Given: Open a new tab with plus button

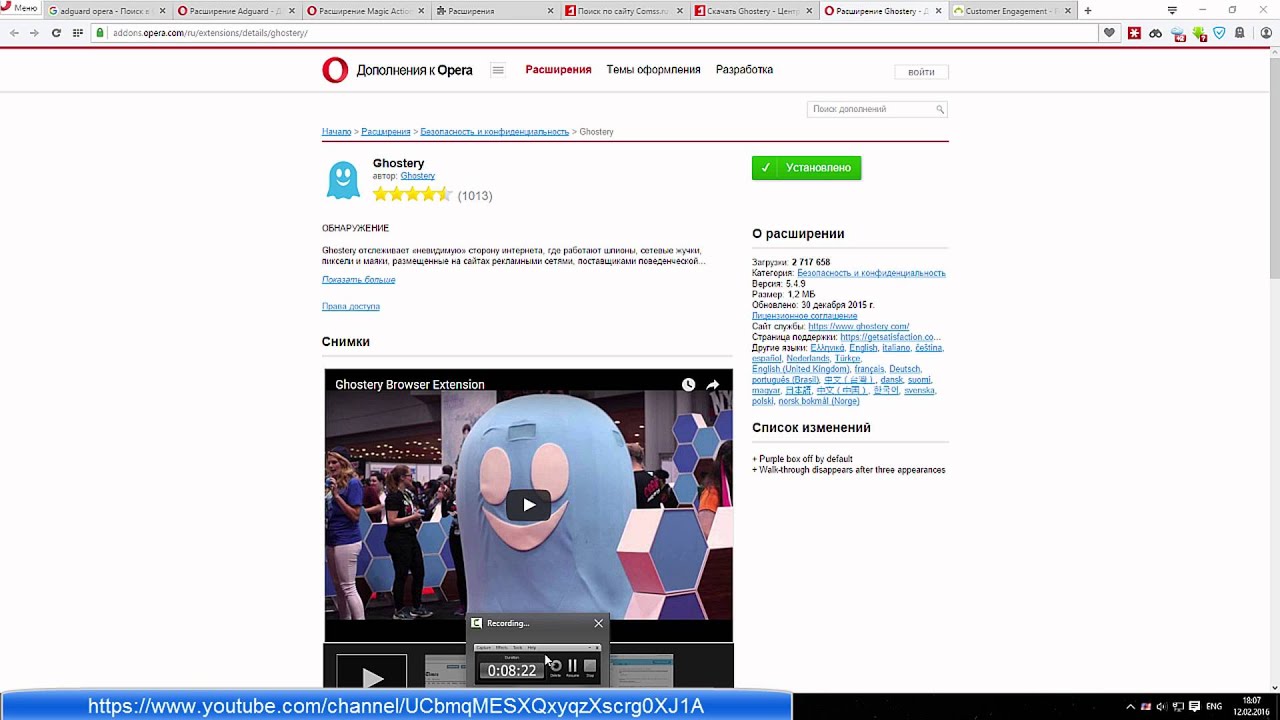Looking at the screenshot, I should click(x=1088, y=11).
